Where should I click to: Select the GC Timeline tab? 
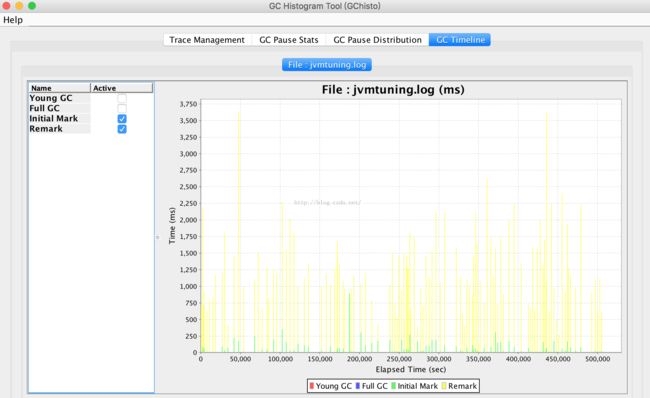coord(460,40)
